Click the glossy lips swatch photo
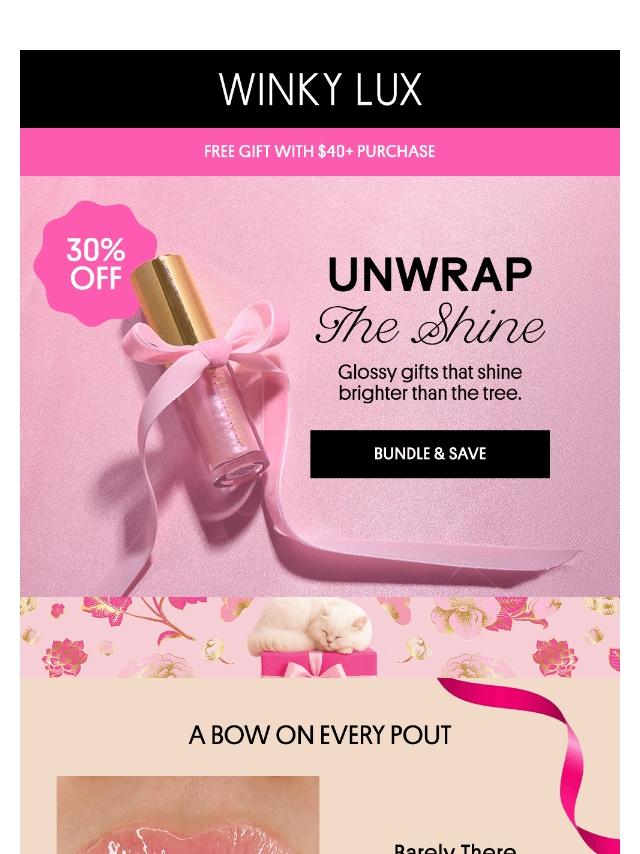Image resolution: width=640 pixels, height=854 pixels. (x=188, y=815)
